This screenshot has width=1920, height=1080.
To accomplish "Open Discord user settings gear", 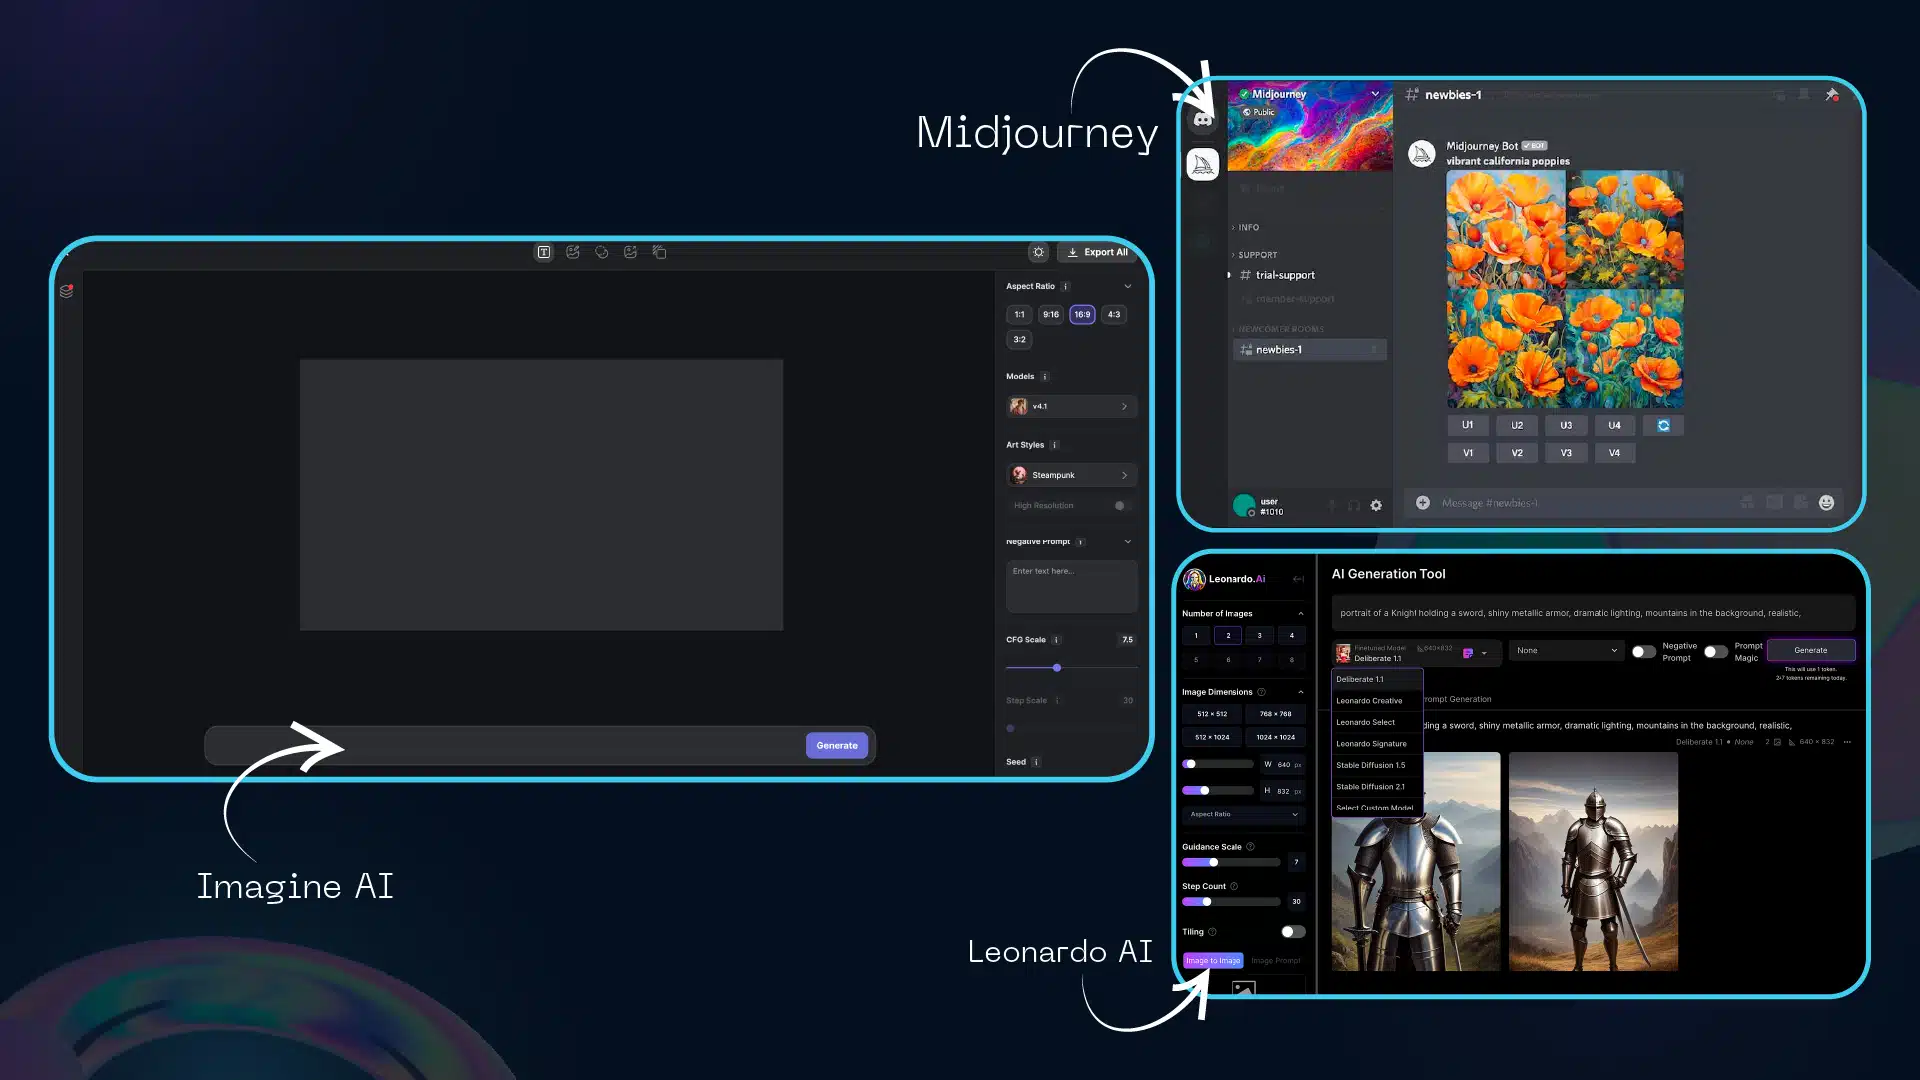I will coord(1376,506).
